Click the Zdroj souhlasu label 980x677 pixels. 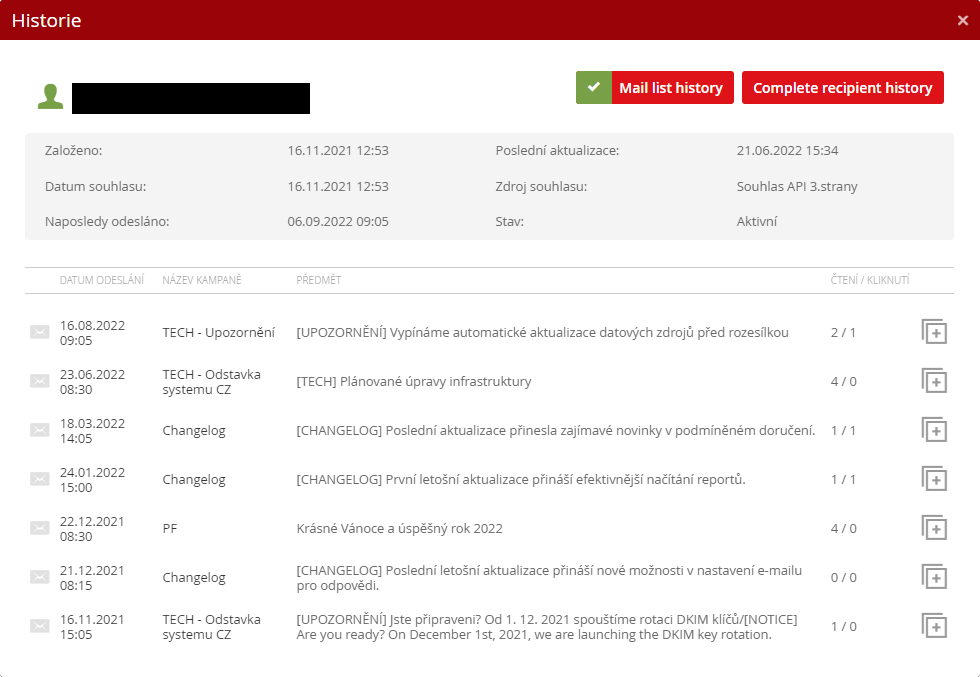coord(541,186)
